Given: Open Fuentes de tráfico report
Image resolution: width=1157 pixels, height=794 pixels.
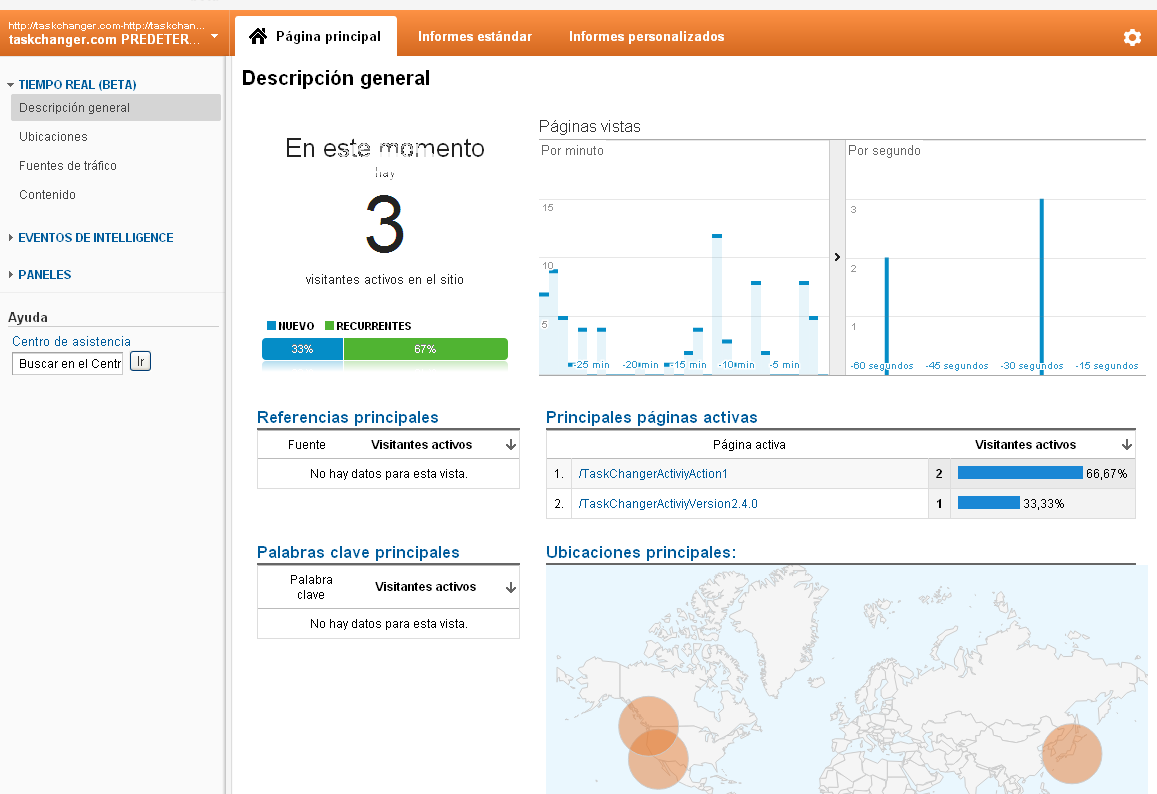Looking at the screenshot, I should [x=67, y=166].
